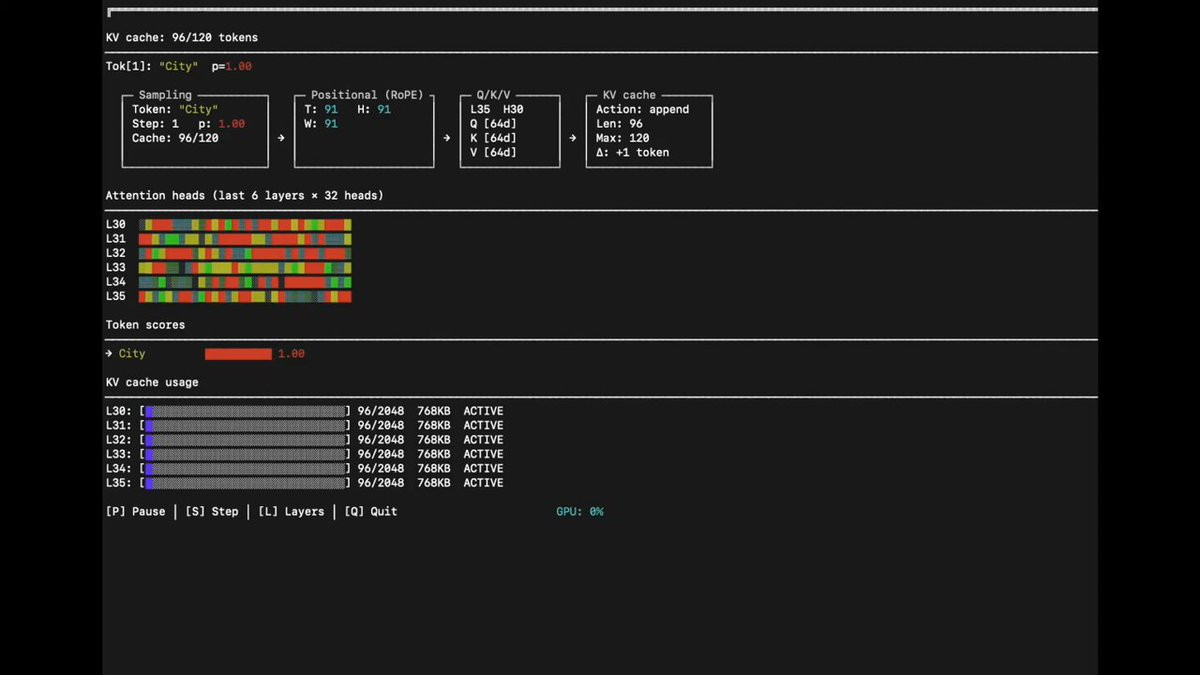1200x675 pixels.
Task: Click the ACTIVE status on the L30 row
Action: click(x=483, y=411)
